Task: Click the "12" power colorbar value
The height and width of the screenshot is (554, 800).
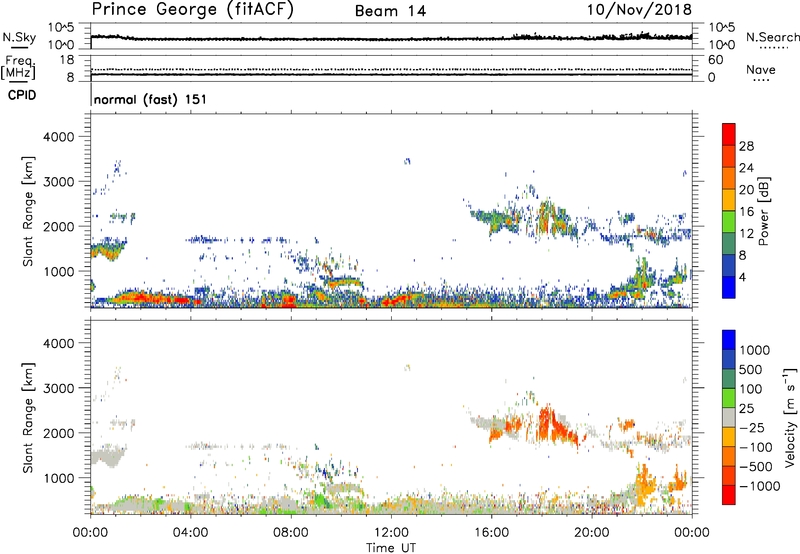Action: click(x=746, y=234)
